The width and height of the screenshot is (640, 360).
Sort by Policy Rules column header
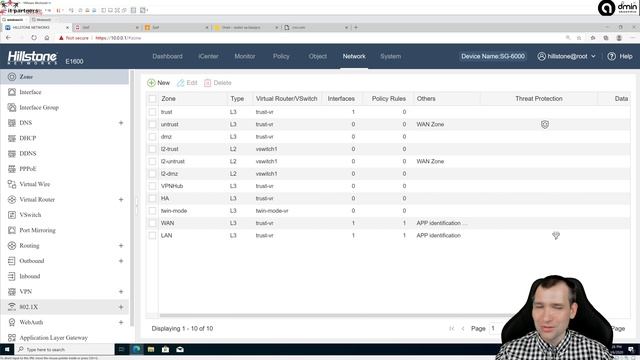pyautogui.click(x=389, y=99)
